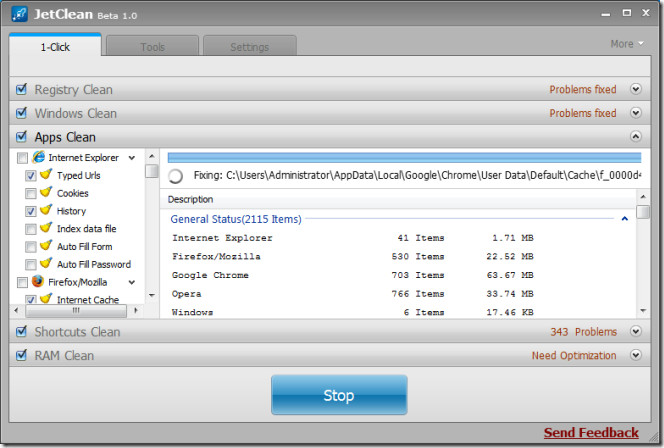The height and width of the screenshot is (448, 664).
Task: Click the Description column header
Action: click(x=398, y=199)
